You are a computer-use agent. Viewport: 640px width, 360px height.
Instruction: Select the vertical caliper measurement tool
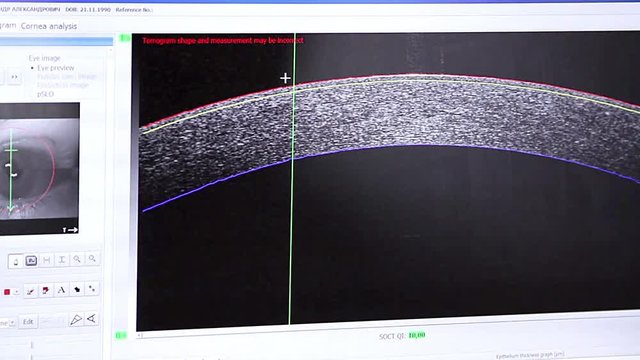pos(62,260)
